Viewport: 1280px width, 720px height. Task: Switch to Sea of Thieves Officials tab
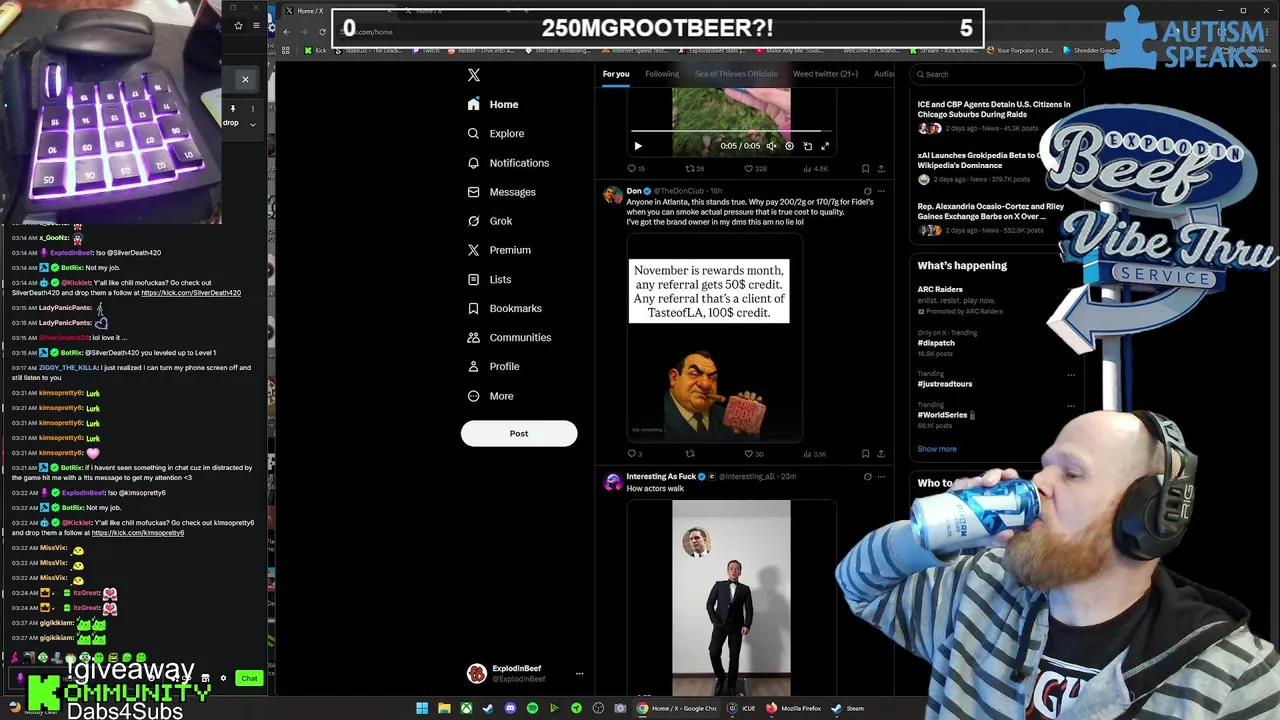[x=736, y=74]
